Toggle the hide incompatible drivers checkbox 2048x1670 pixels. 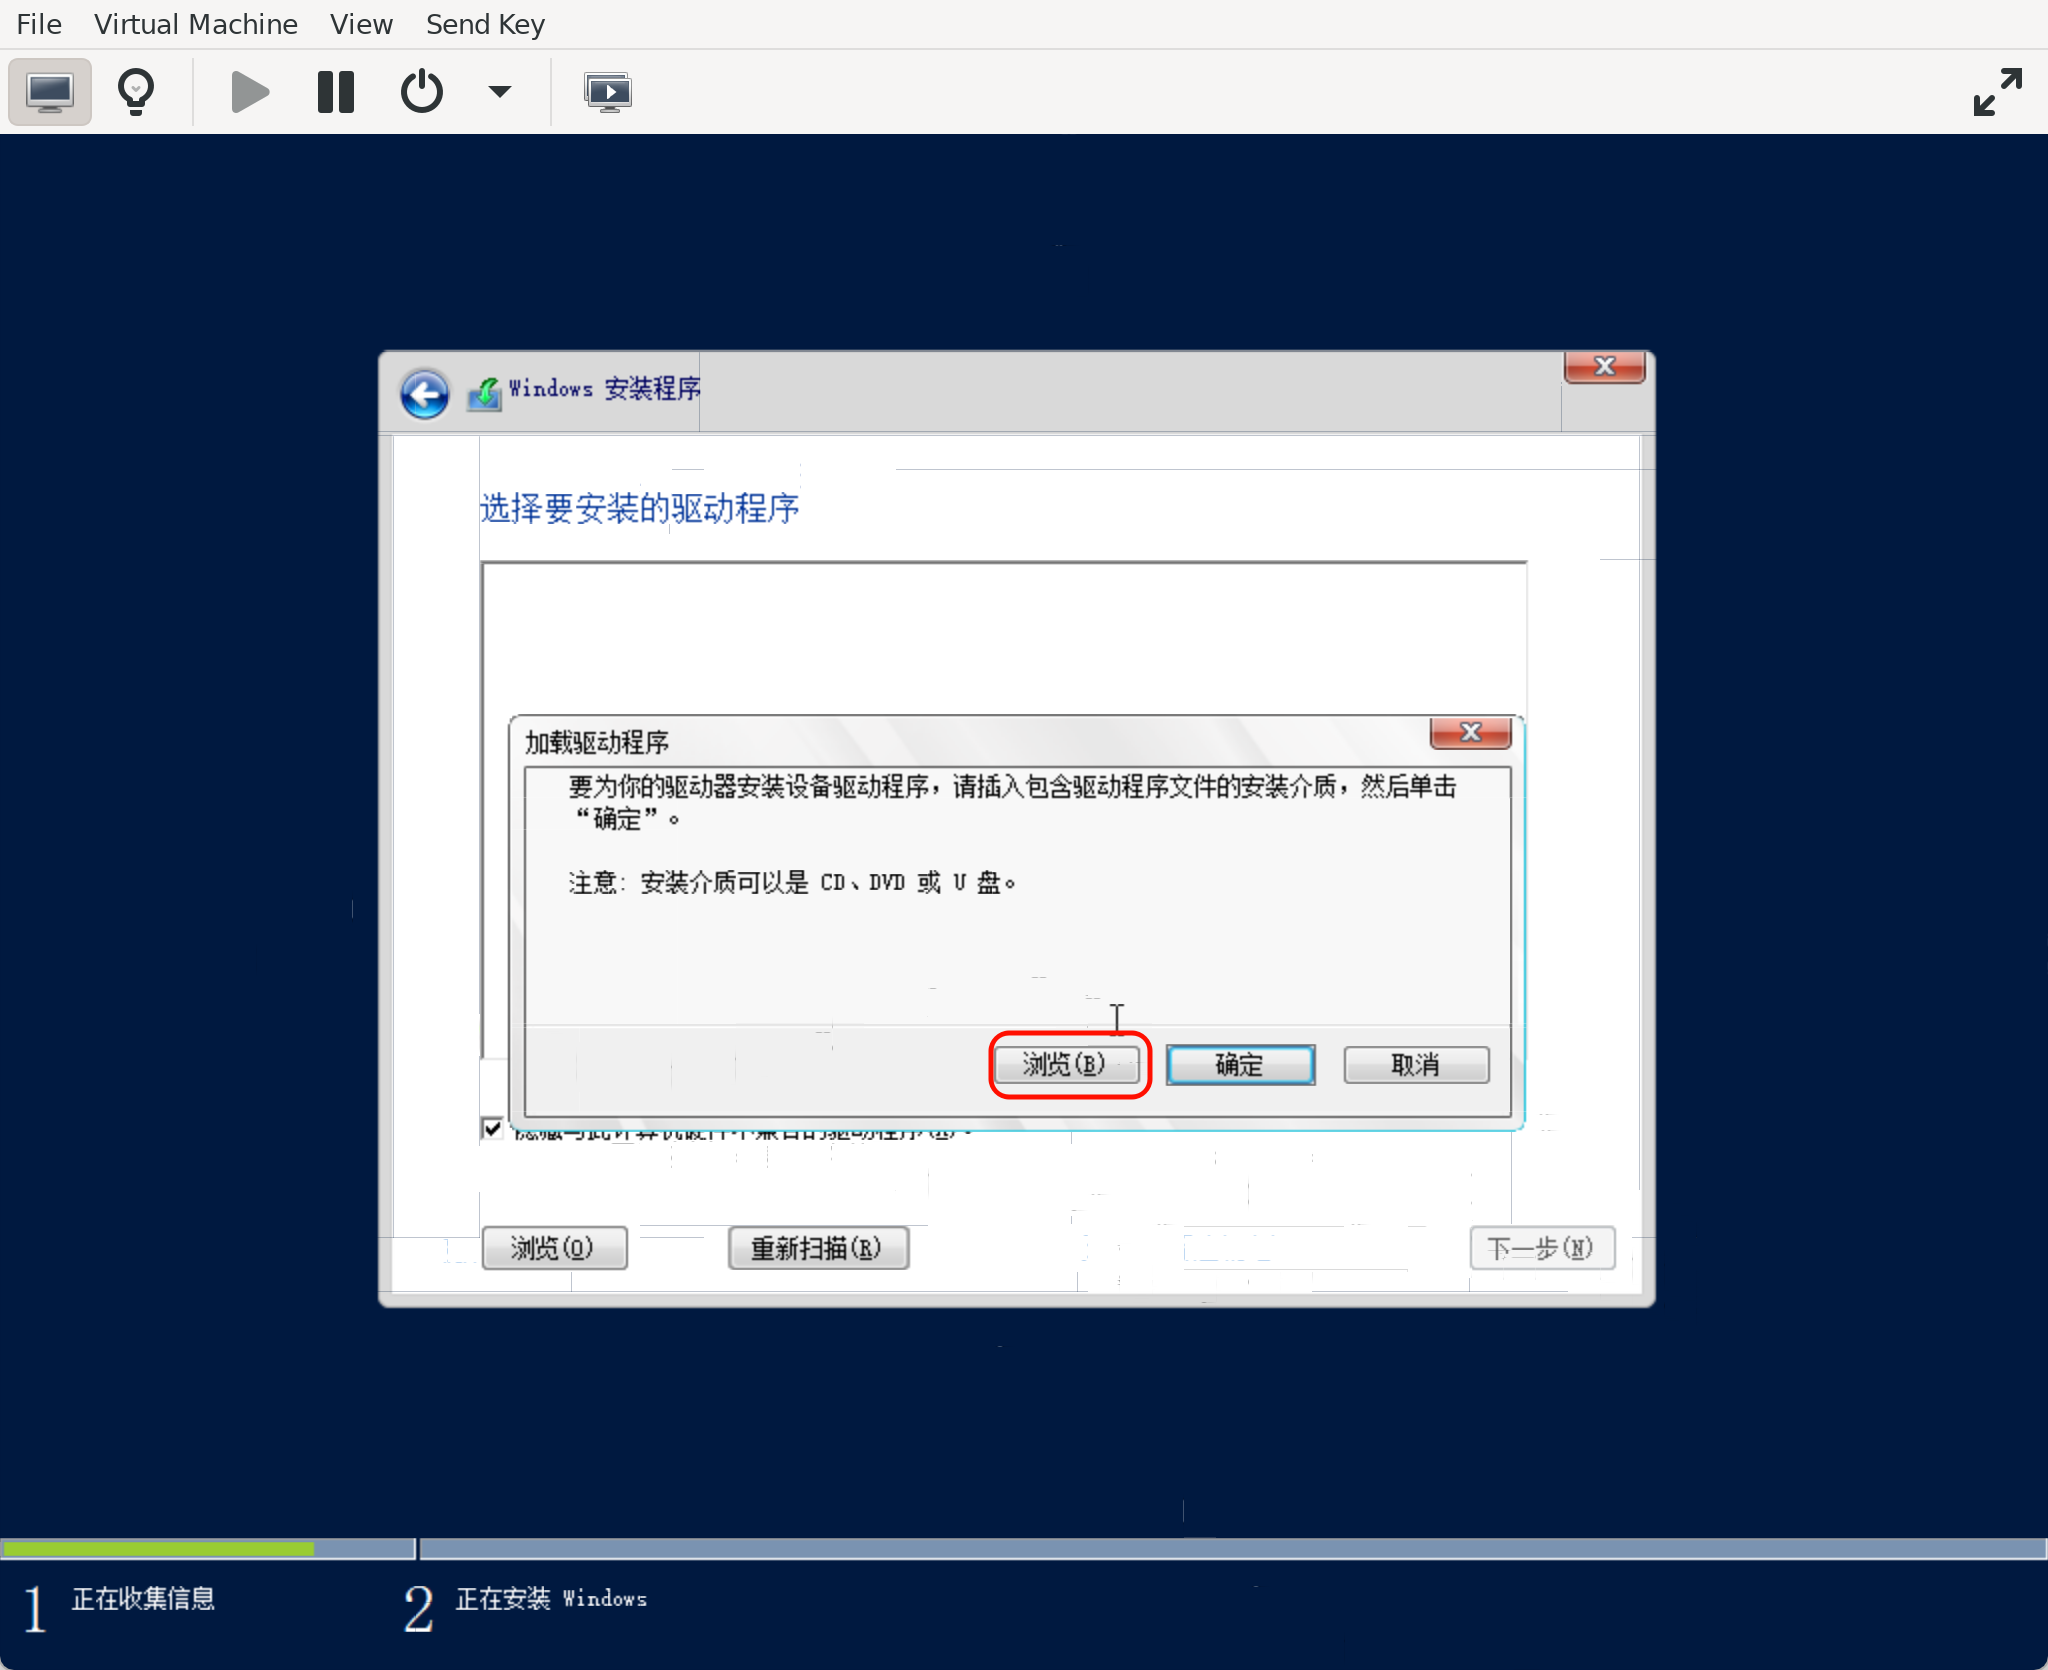click(491, 1128)
